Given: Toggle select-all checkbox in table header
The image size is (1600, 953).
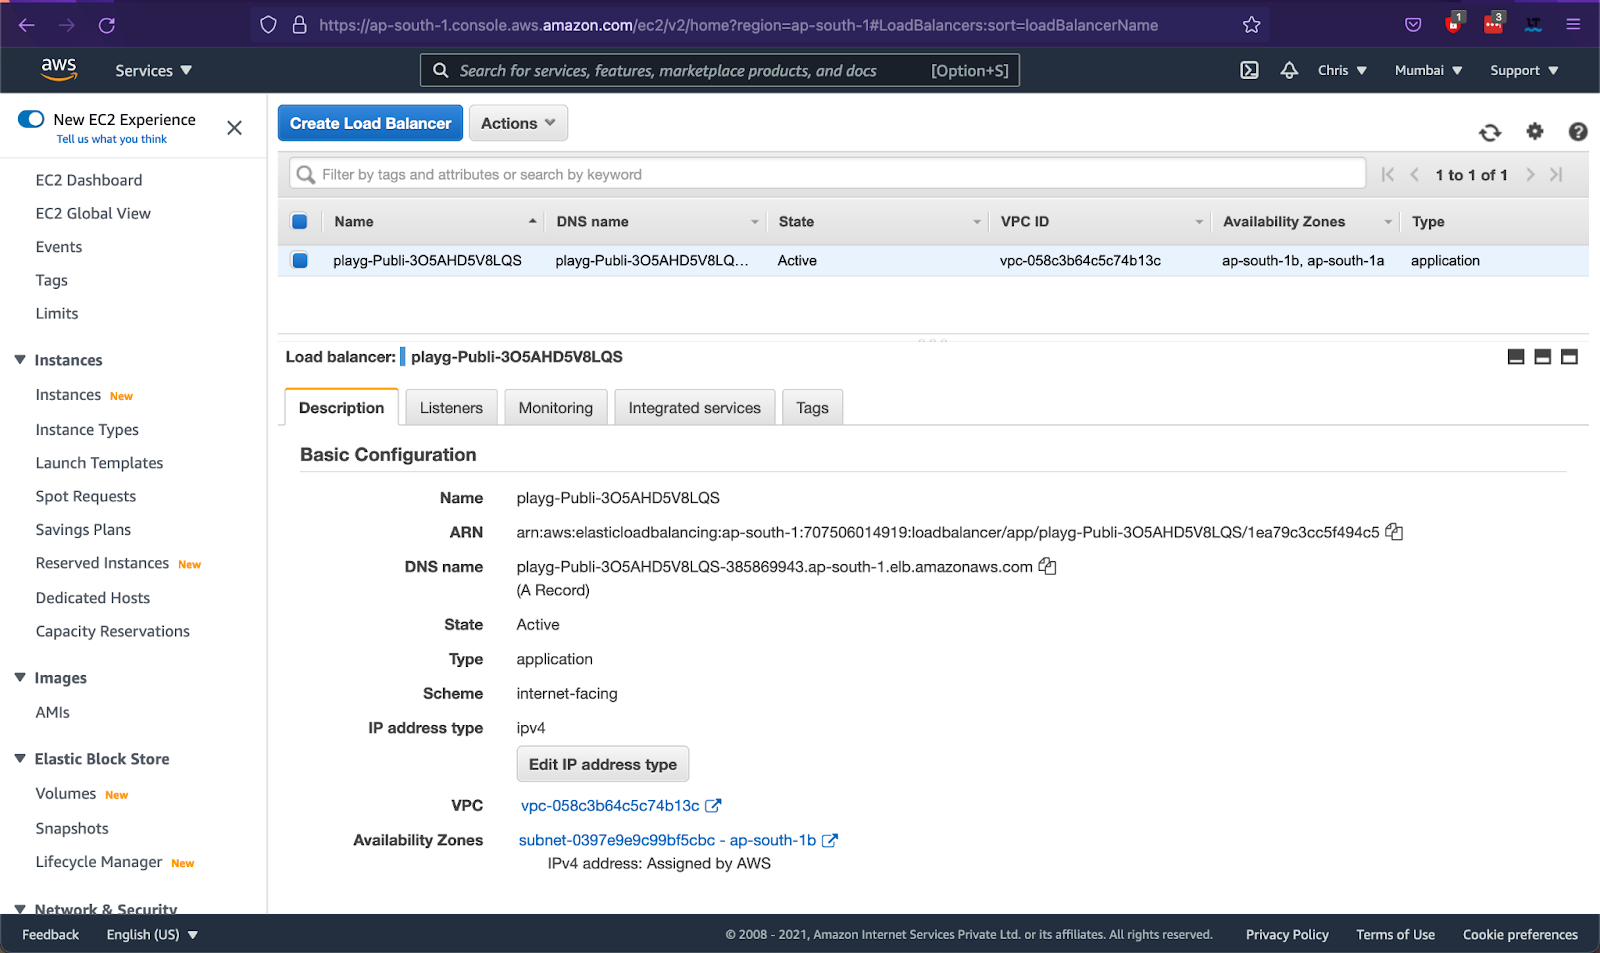Looking at the screenshot, I should [299, 222].
